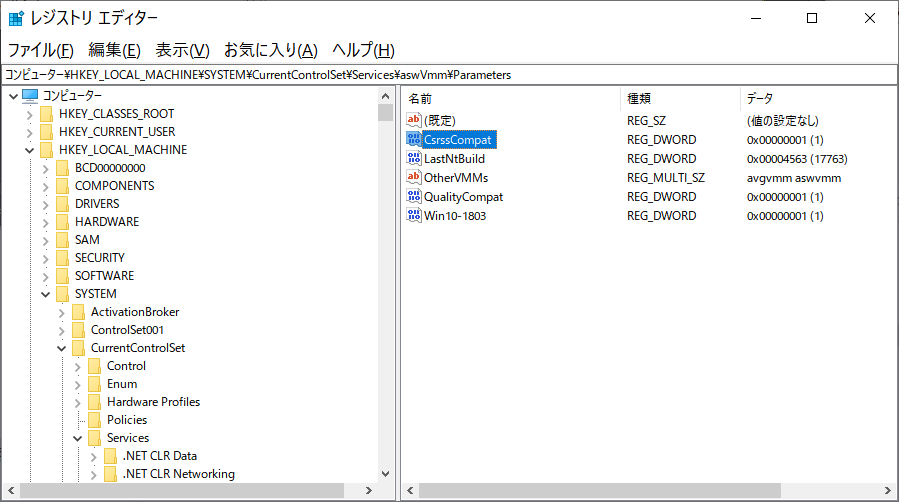This screenshot has width=899, height=502.
Task: Click the SAM folder icon
Action: [62, 240]
